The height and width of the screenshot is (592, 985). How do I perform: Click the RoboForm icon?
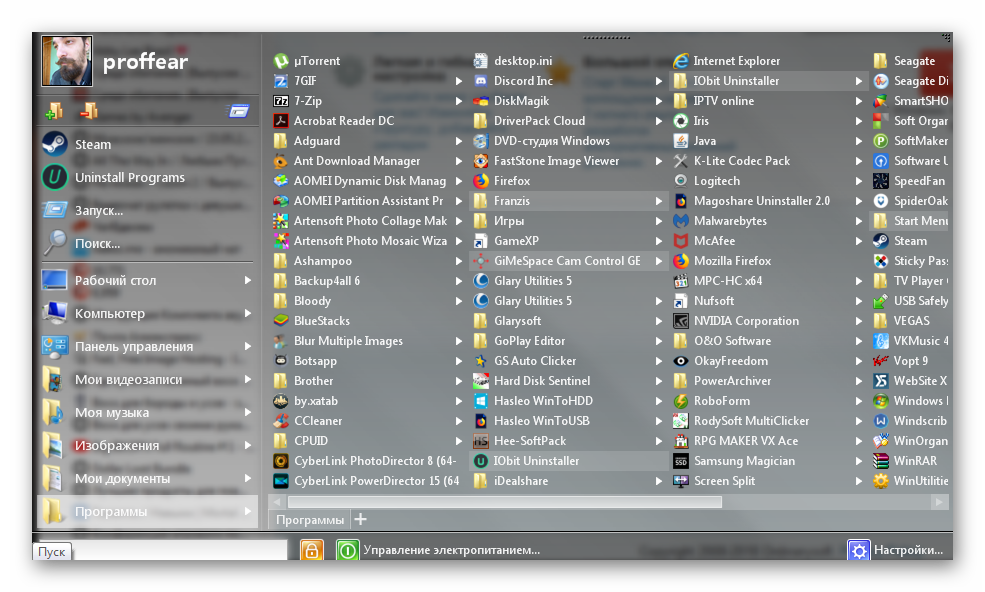pos(680,401)
